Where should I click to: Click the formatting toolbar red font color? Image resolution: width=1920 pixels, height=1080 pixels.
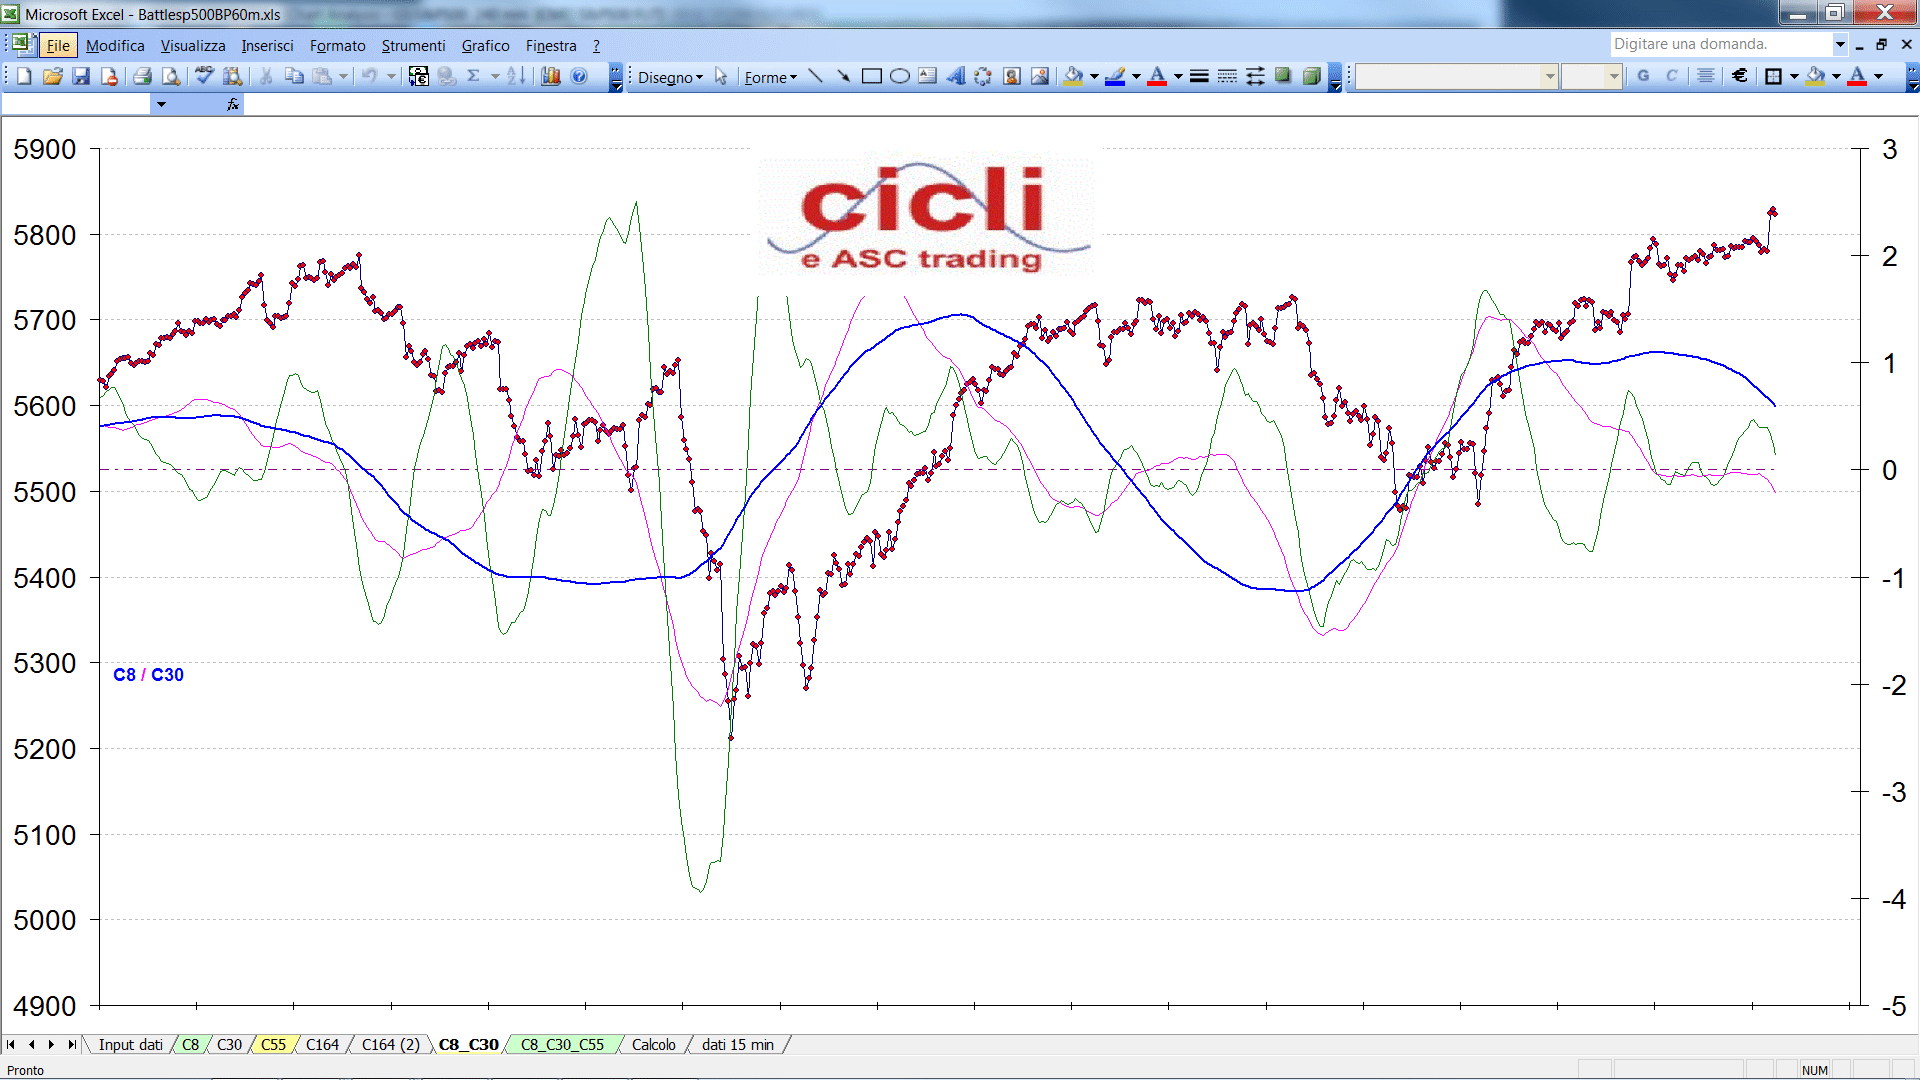pyautogui.click(x=1857, y=76)
